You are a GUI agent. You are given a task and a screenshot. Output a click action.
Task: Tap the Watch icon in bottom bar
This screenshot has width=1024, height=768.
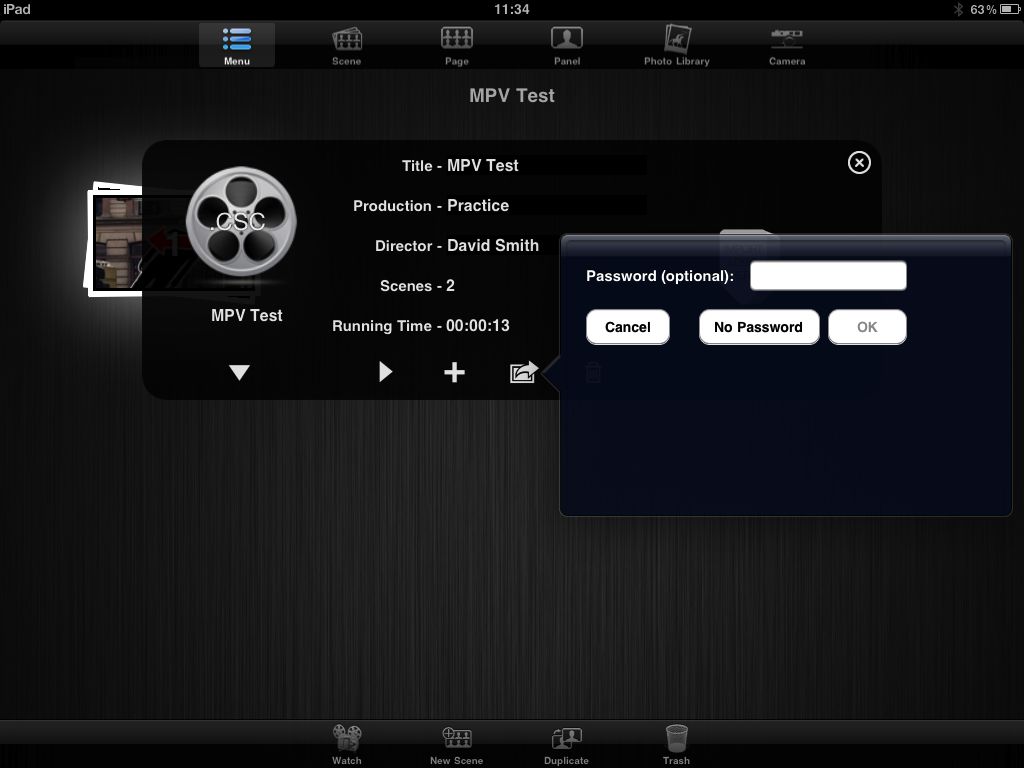[347, 744]
